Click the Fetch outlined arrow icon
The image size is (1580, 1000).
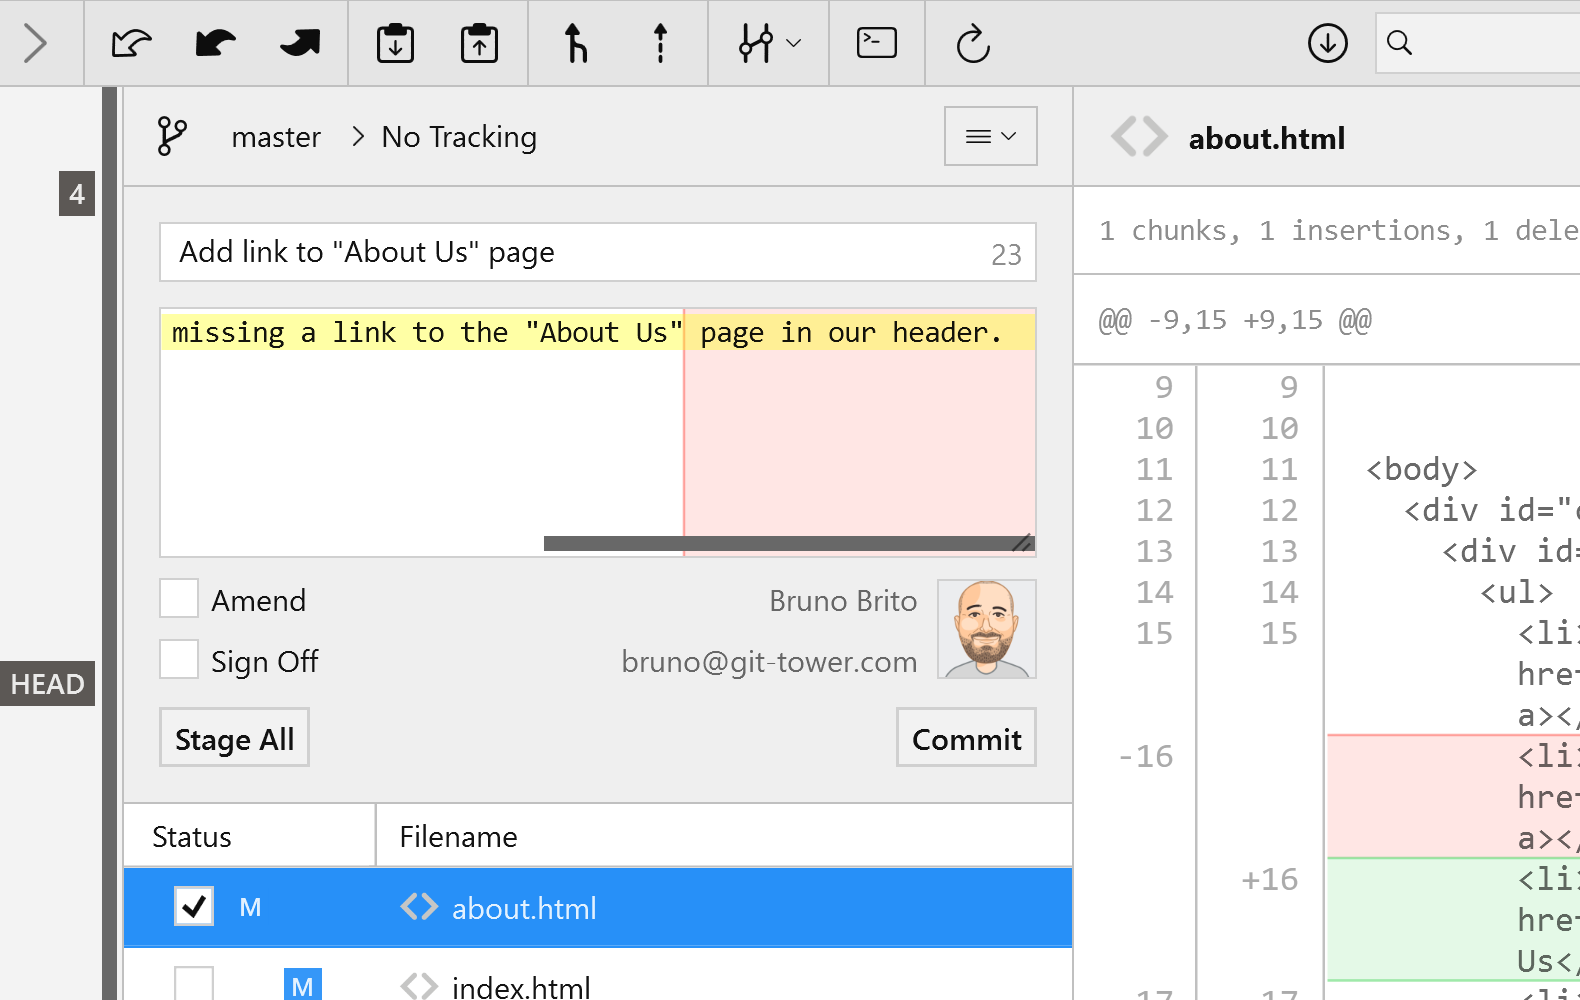pyautogui.click(x=131, y=43)
